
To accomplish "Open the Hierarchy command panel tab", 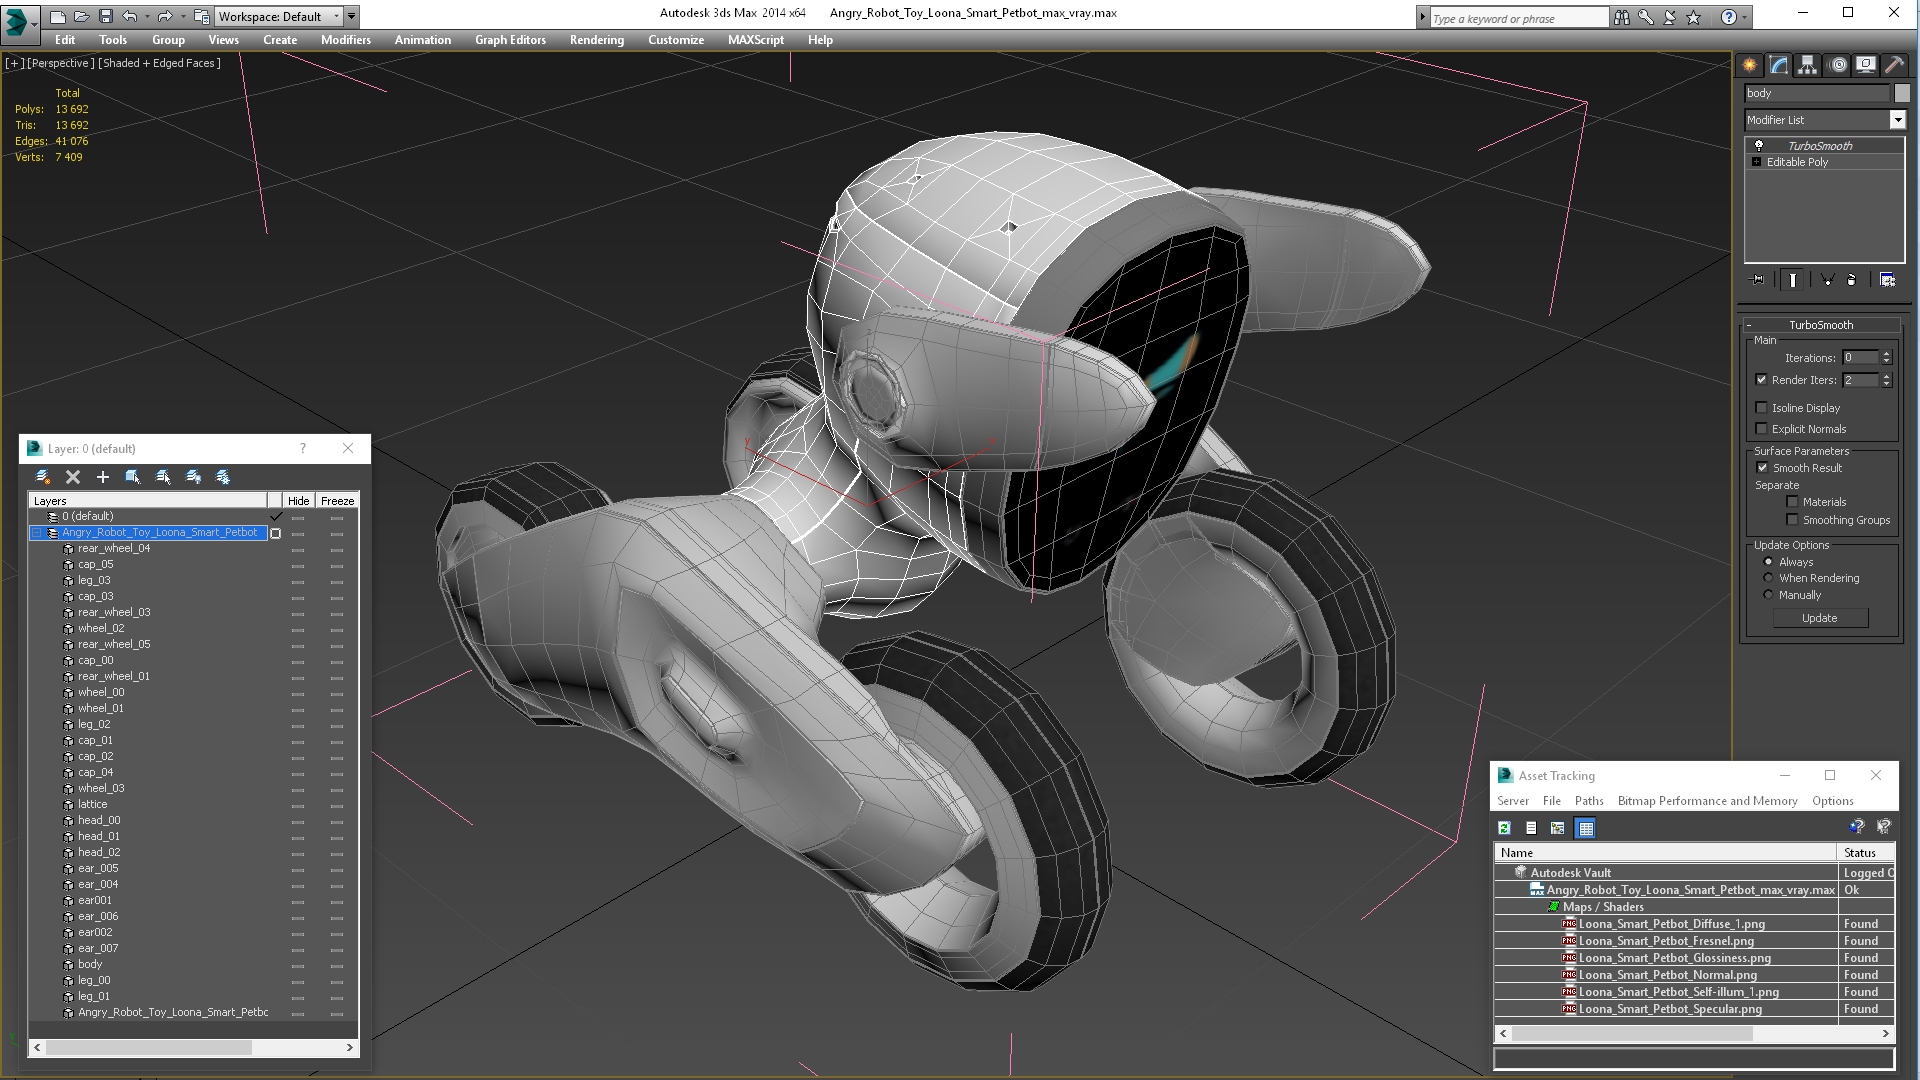I will 1807,65.
